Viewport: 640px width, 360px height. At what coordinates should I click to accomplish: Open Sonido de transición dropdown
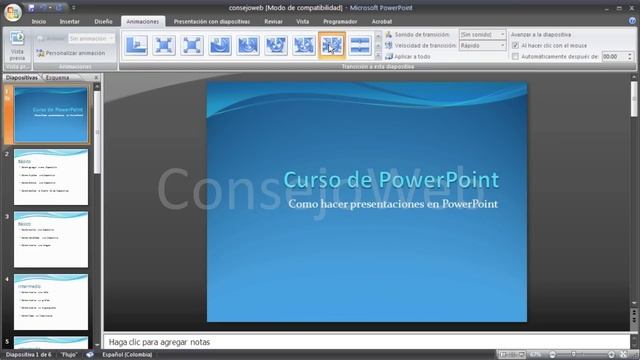coord(482,34)
